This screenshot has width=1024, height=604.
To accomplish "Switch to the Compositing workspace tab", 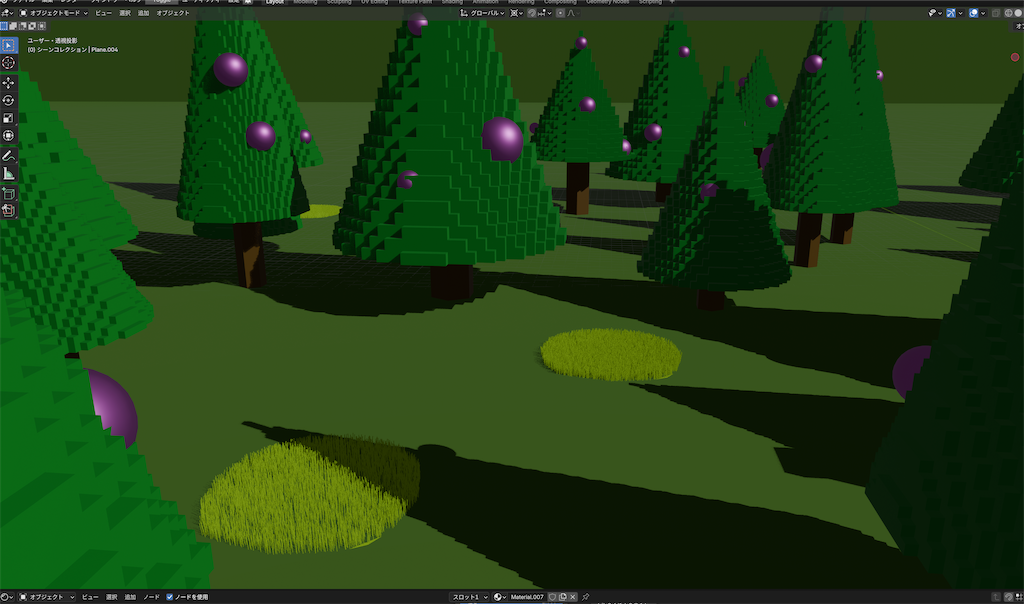I will 560,2.
